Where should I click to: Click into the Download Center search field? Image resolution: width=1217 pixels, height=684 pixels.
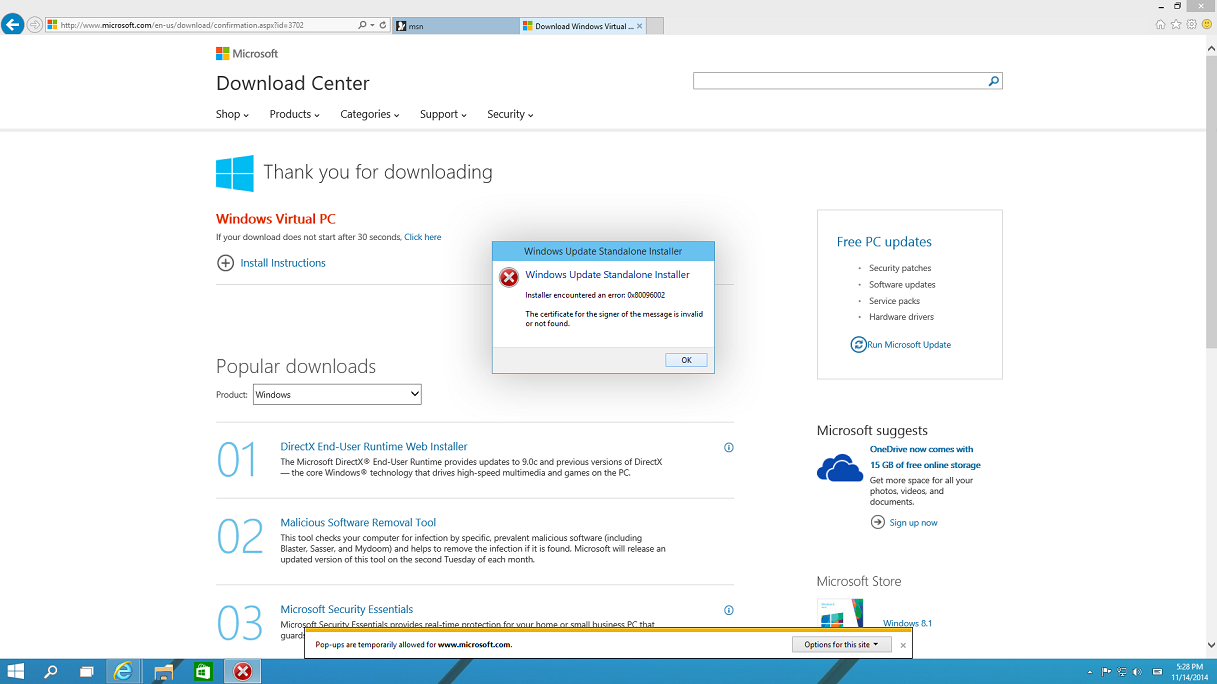tap(840, 81)
